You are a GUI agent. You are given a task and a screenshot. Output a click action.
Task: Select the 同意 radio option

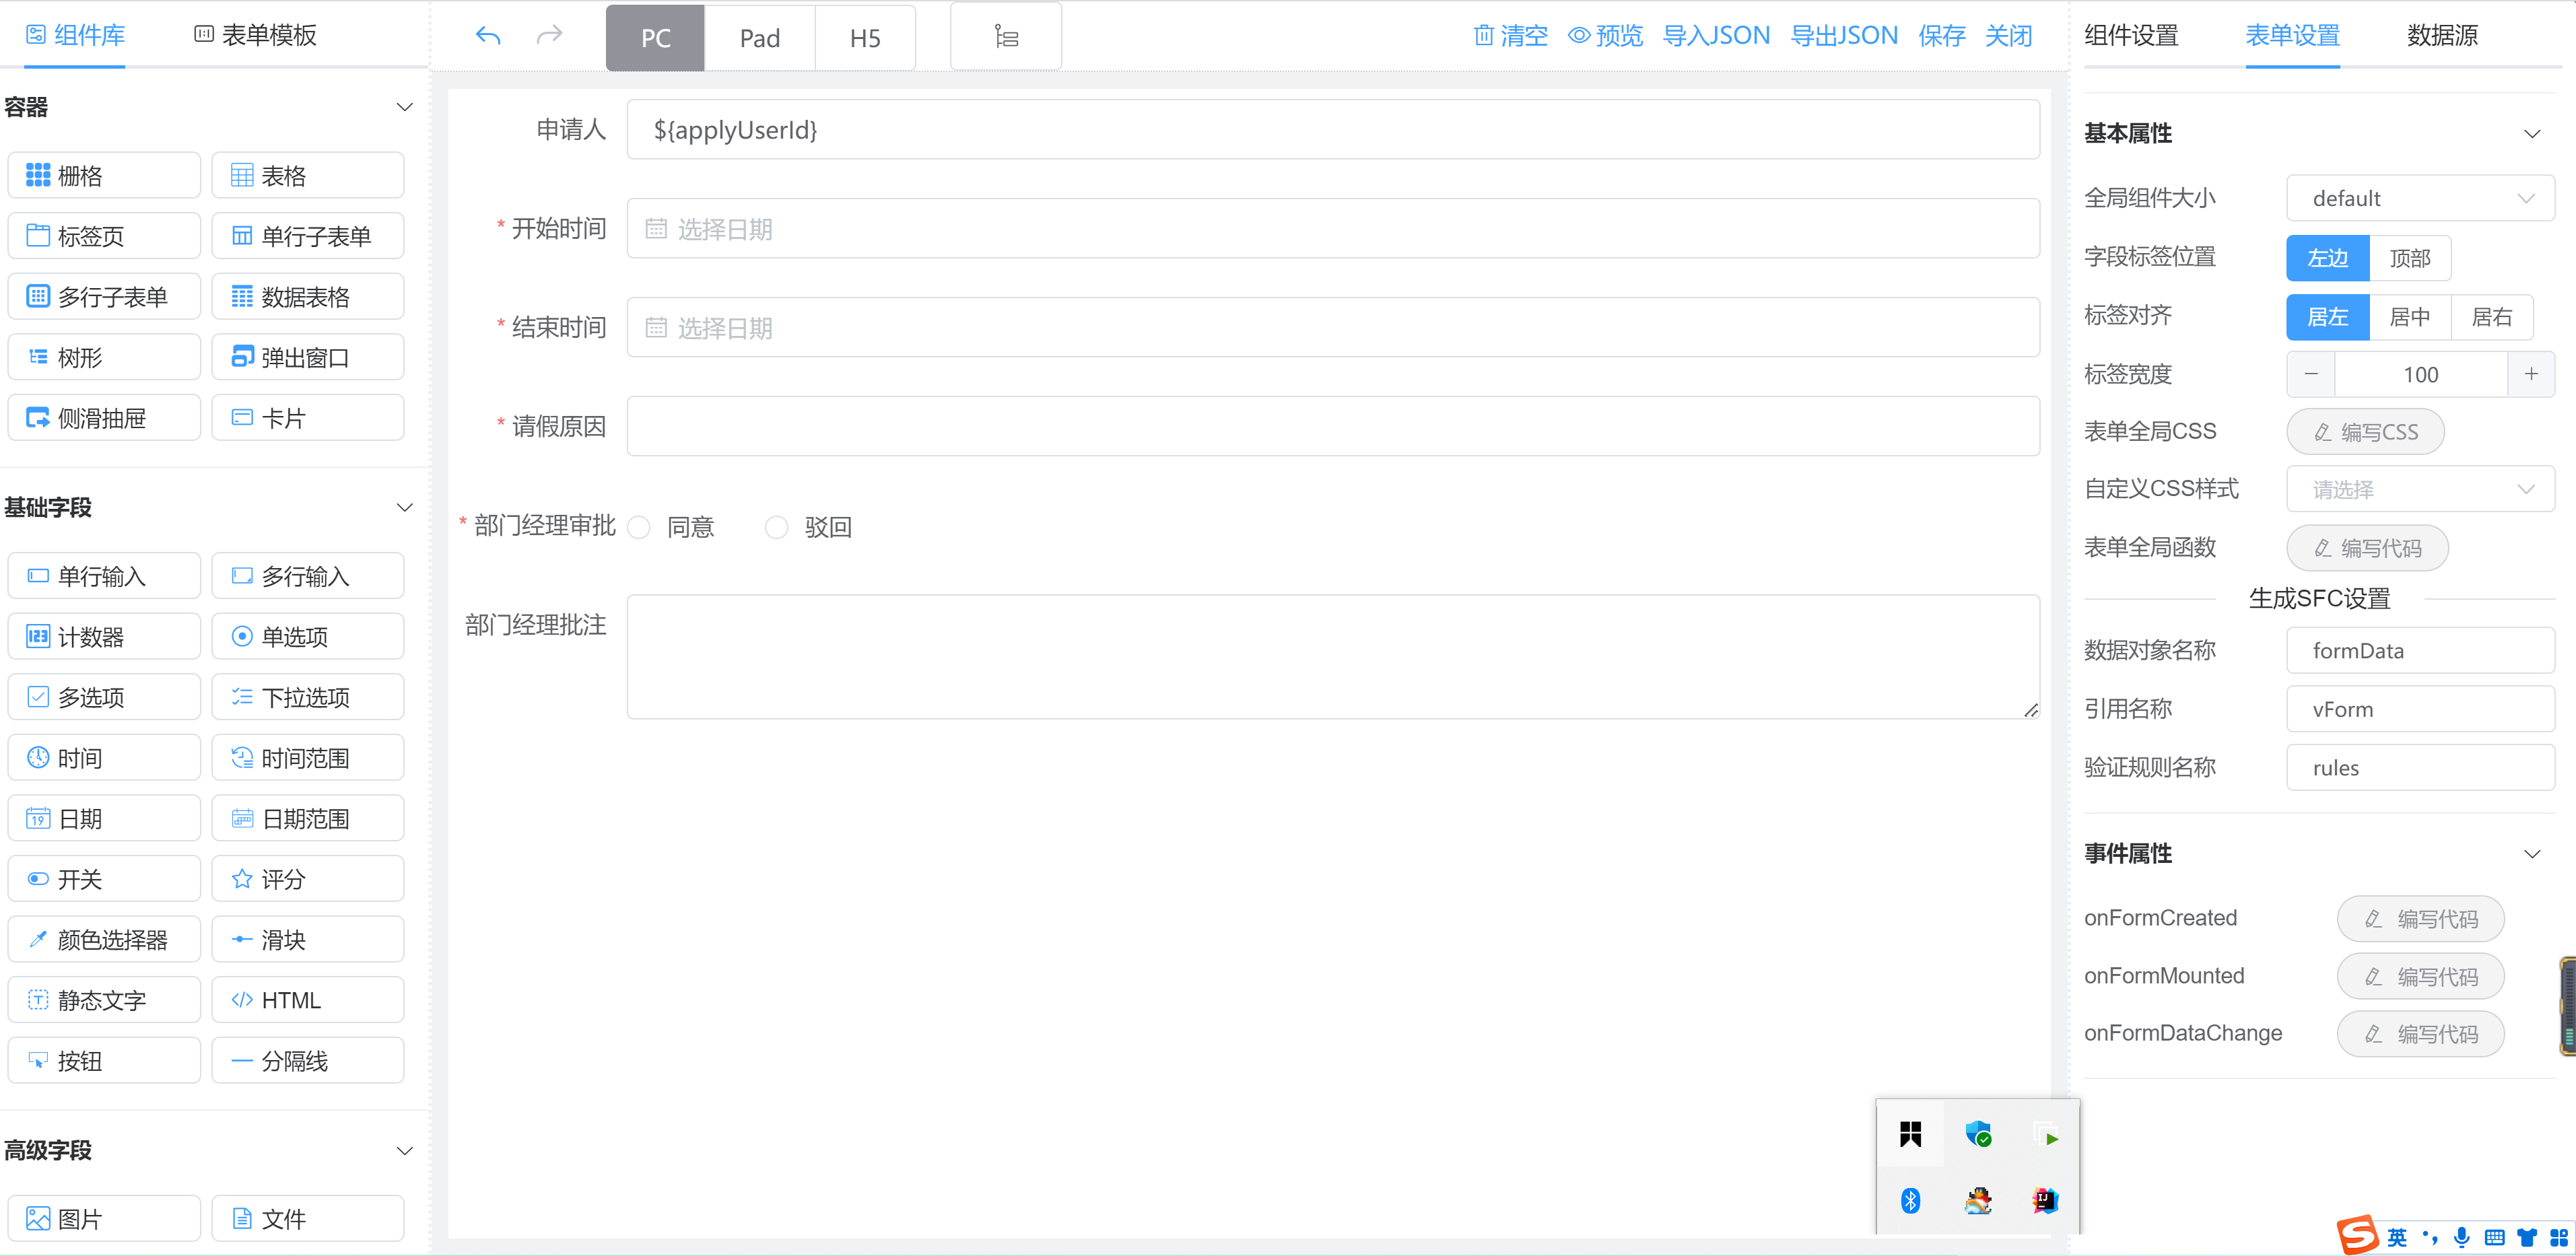pos(640,527)
